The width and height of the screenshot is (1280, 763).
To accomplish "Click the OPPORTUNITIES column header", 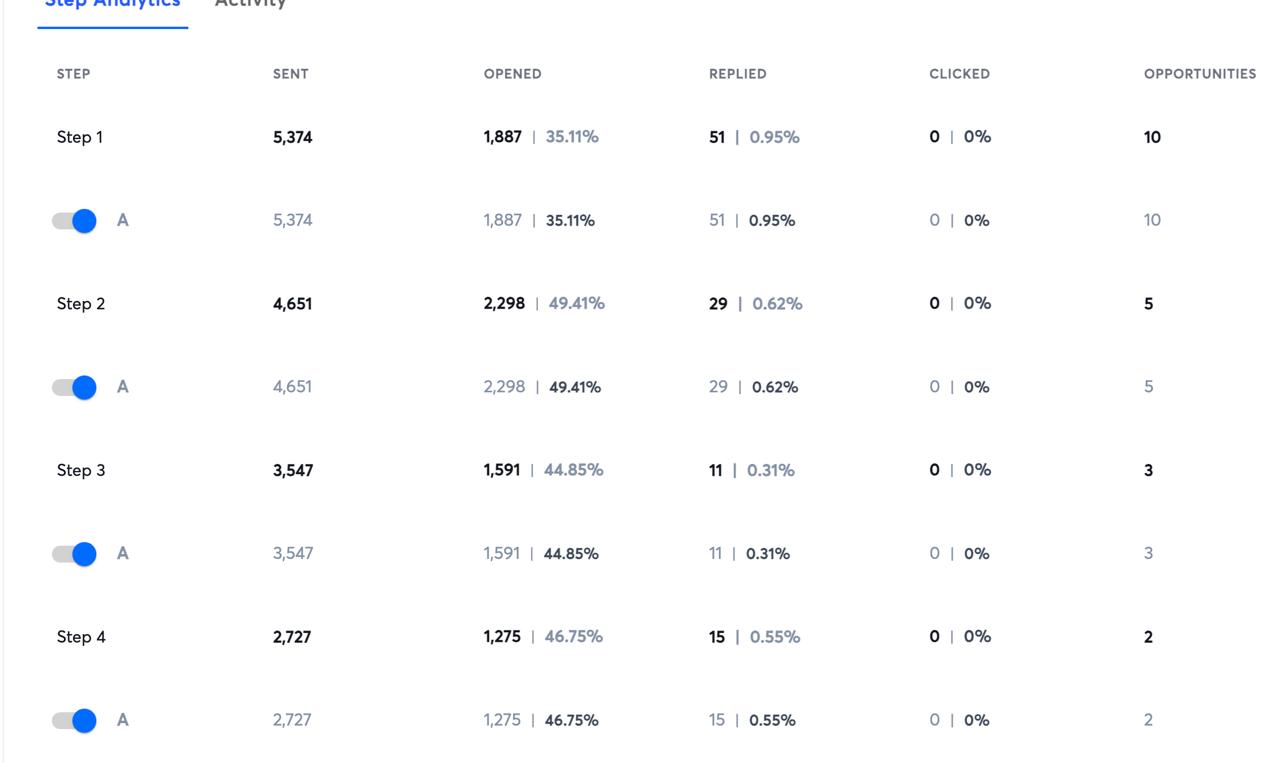I will (1199, 74).
